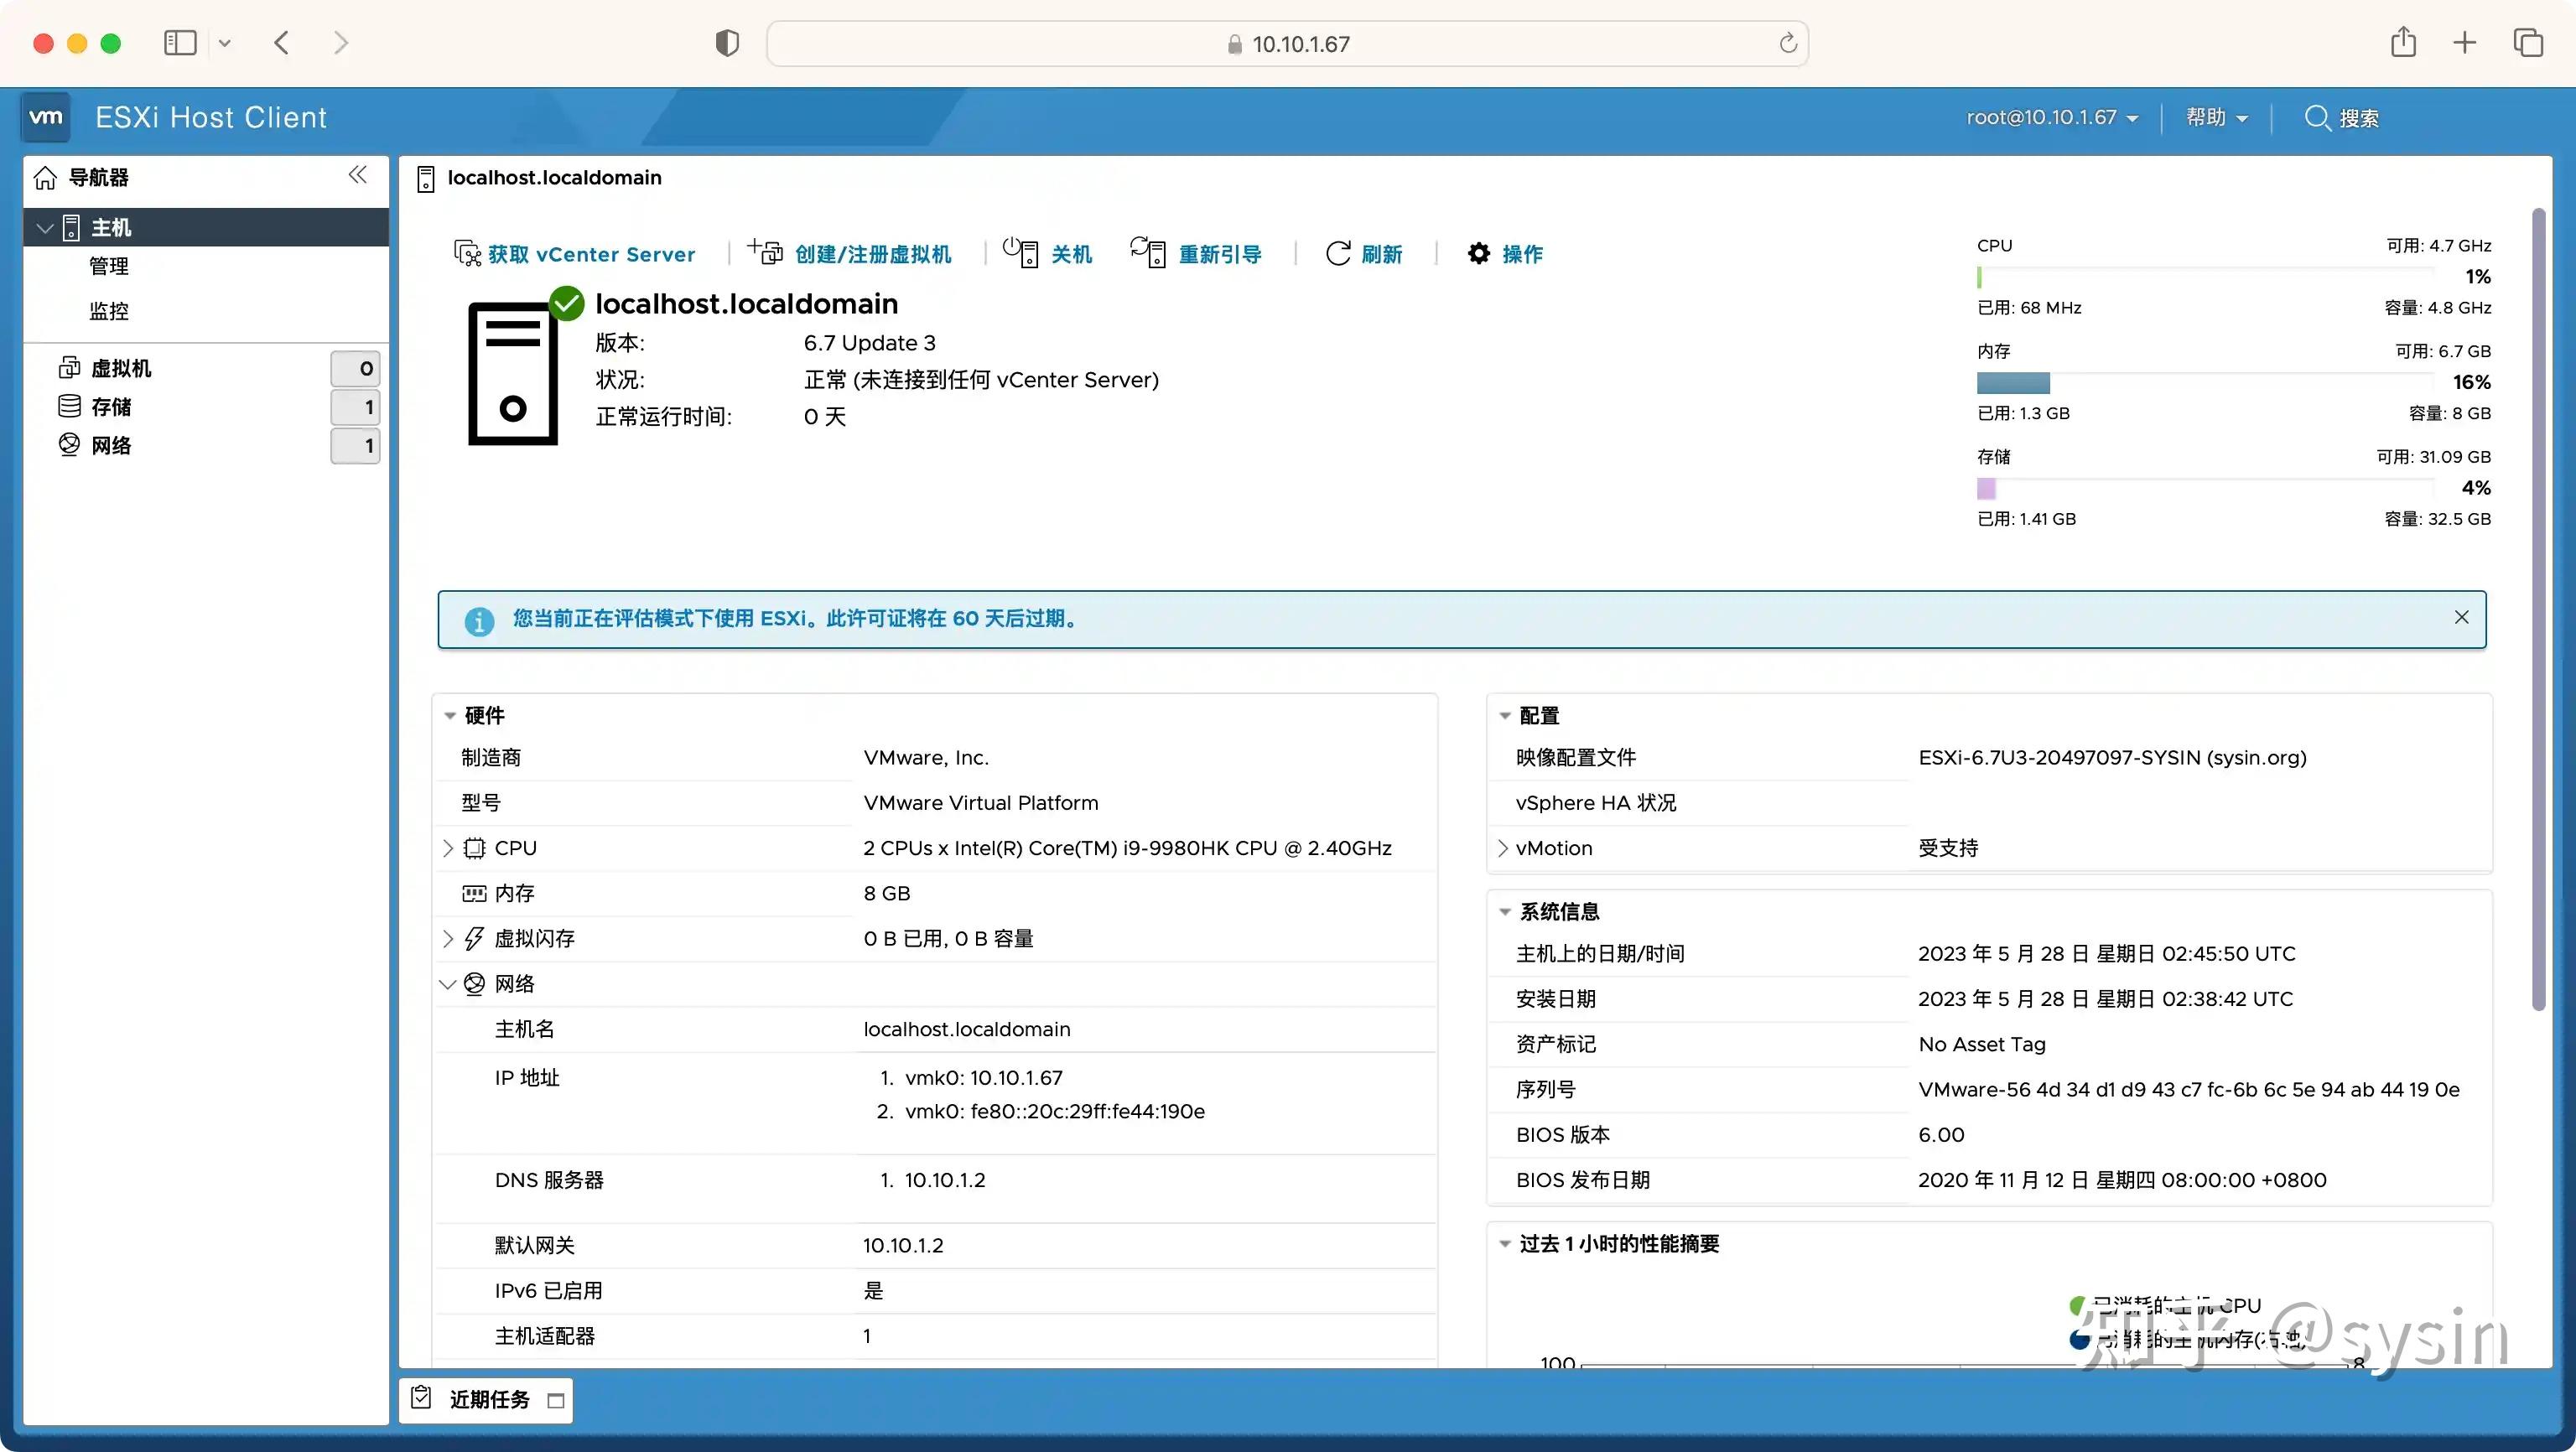Screen dimensions: 2576x1452
Task: Click the 关机 shutdown icon
Action: tap(1020, 252)
